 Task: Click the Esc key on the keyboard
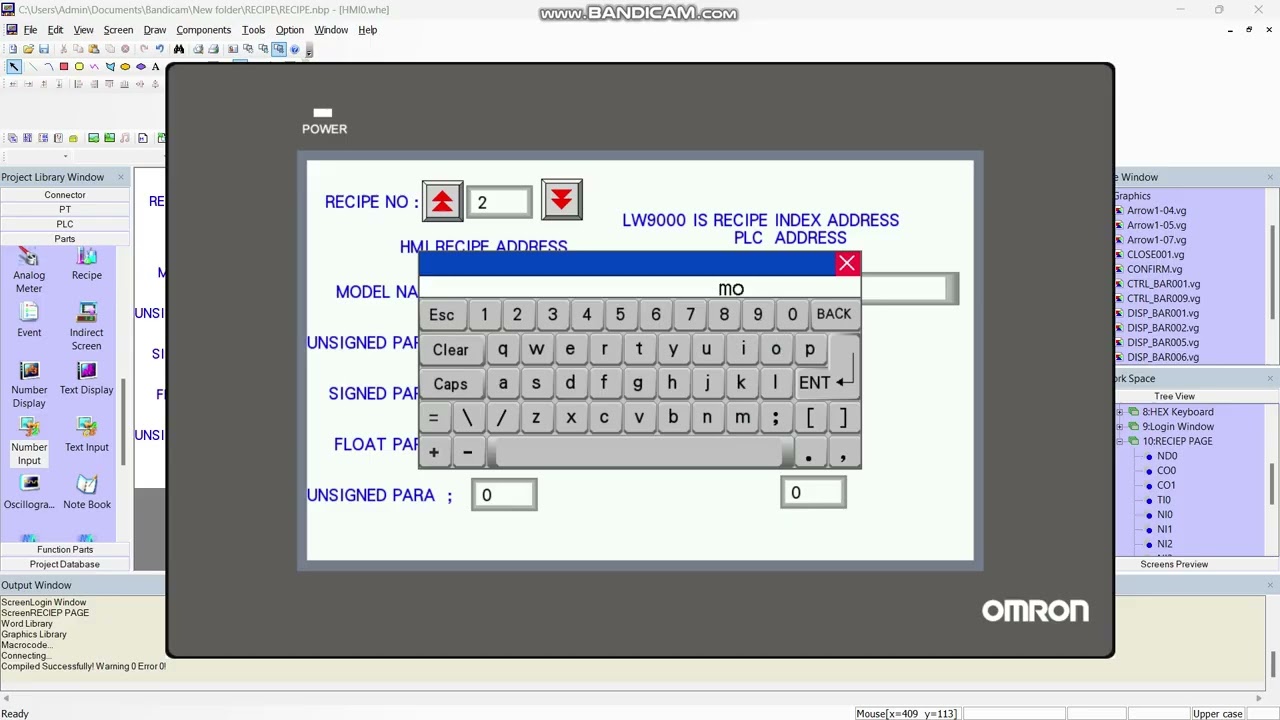441,315
